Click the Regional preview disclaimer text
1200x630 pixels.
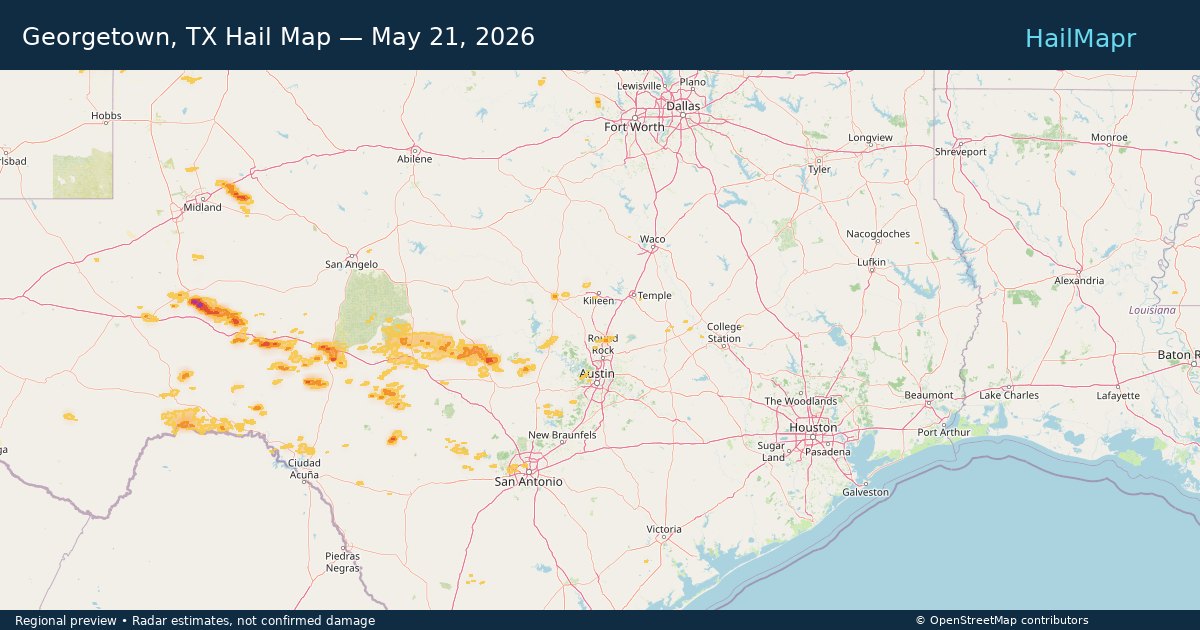[195, 621]
